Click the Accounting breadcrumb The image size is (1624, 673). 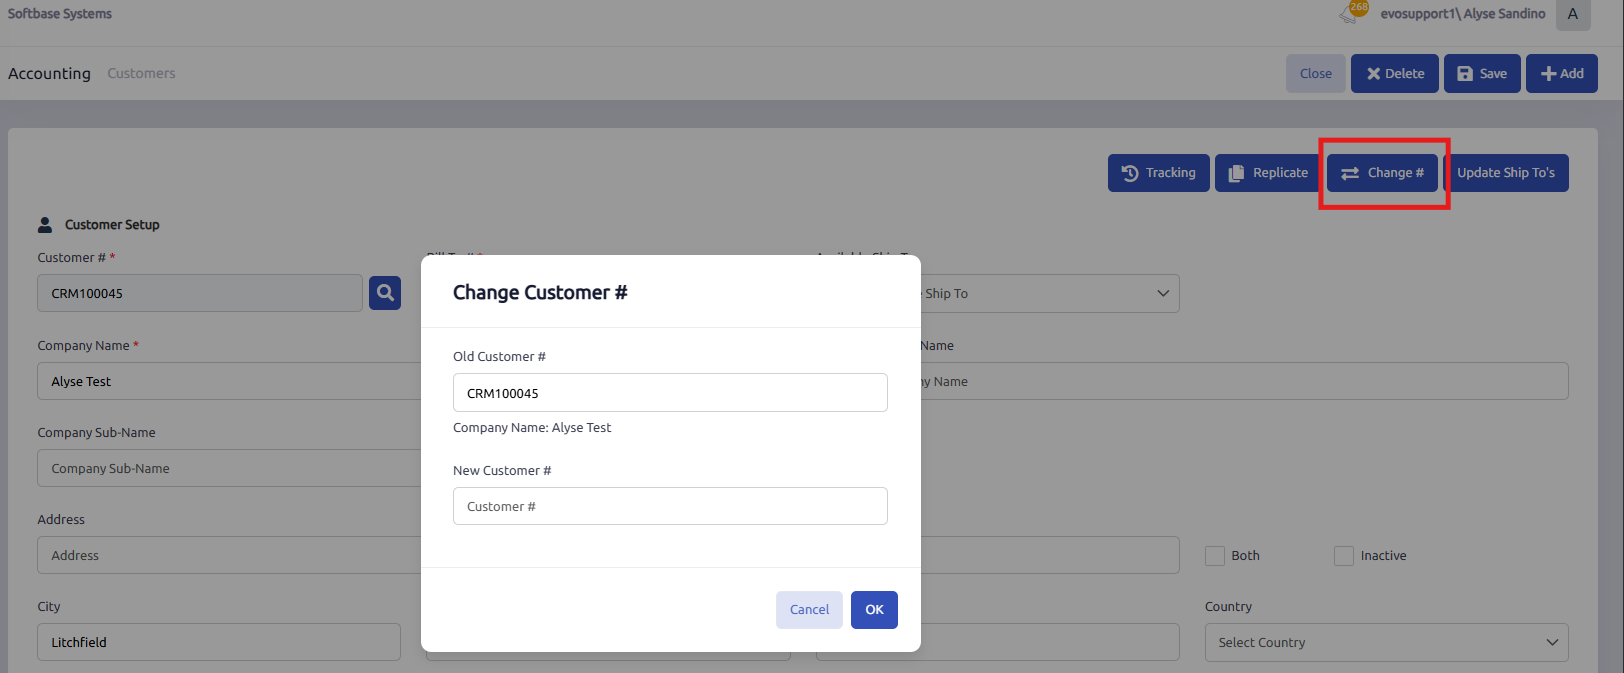pyautogui.click(x=49, y=73)
